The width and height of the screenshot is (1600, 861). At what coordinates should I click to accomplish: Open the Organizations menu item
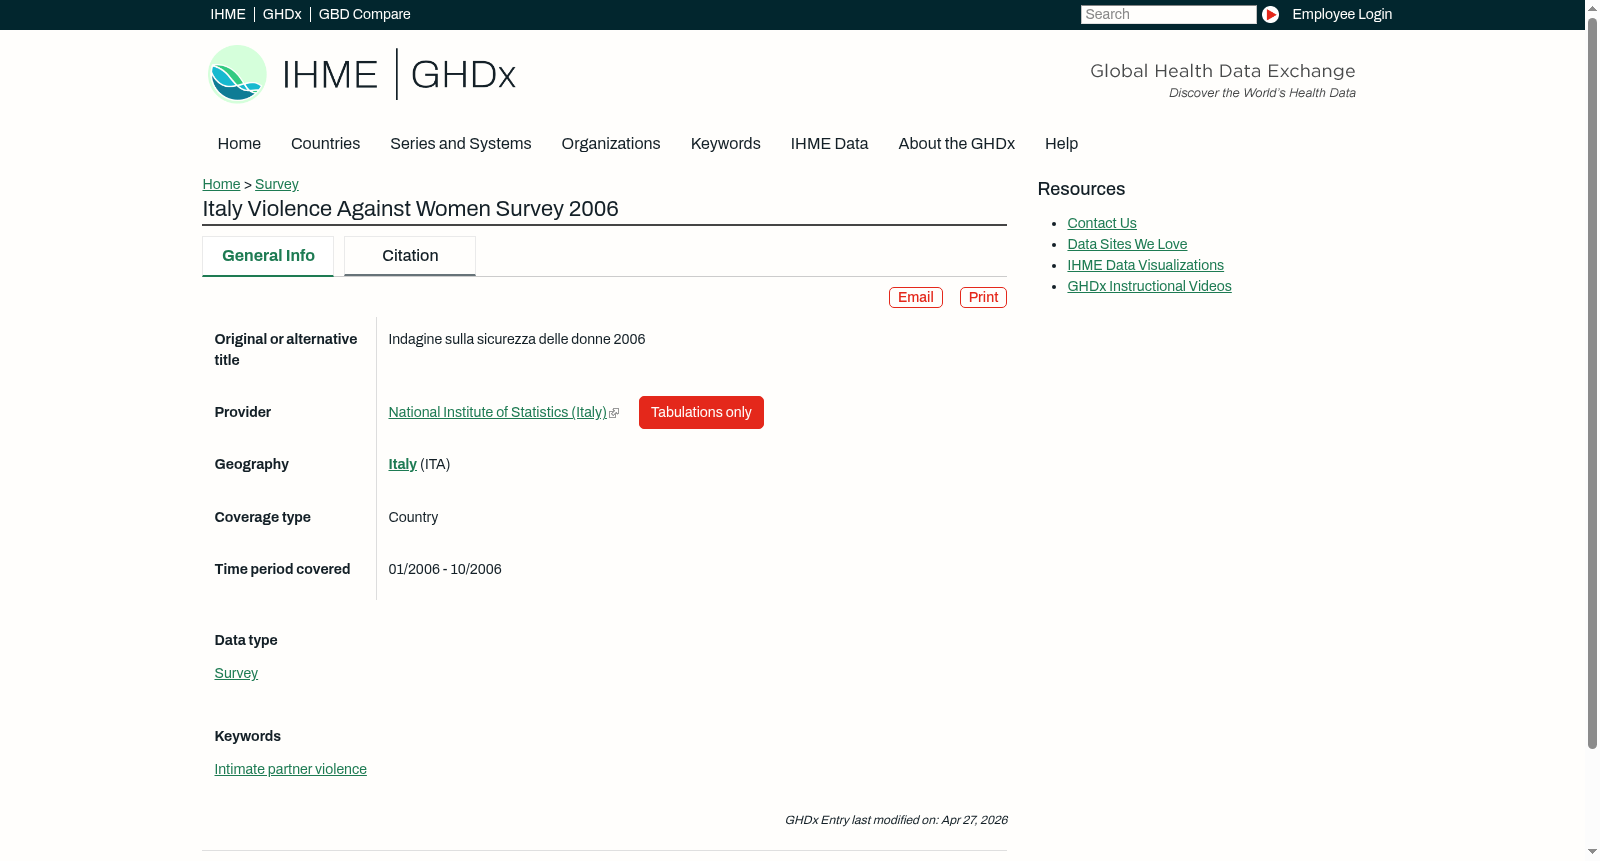click(x=611, y=144)
